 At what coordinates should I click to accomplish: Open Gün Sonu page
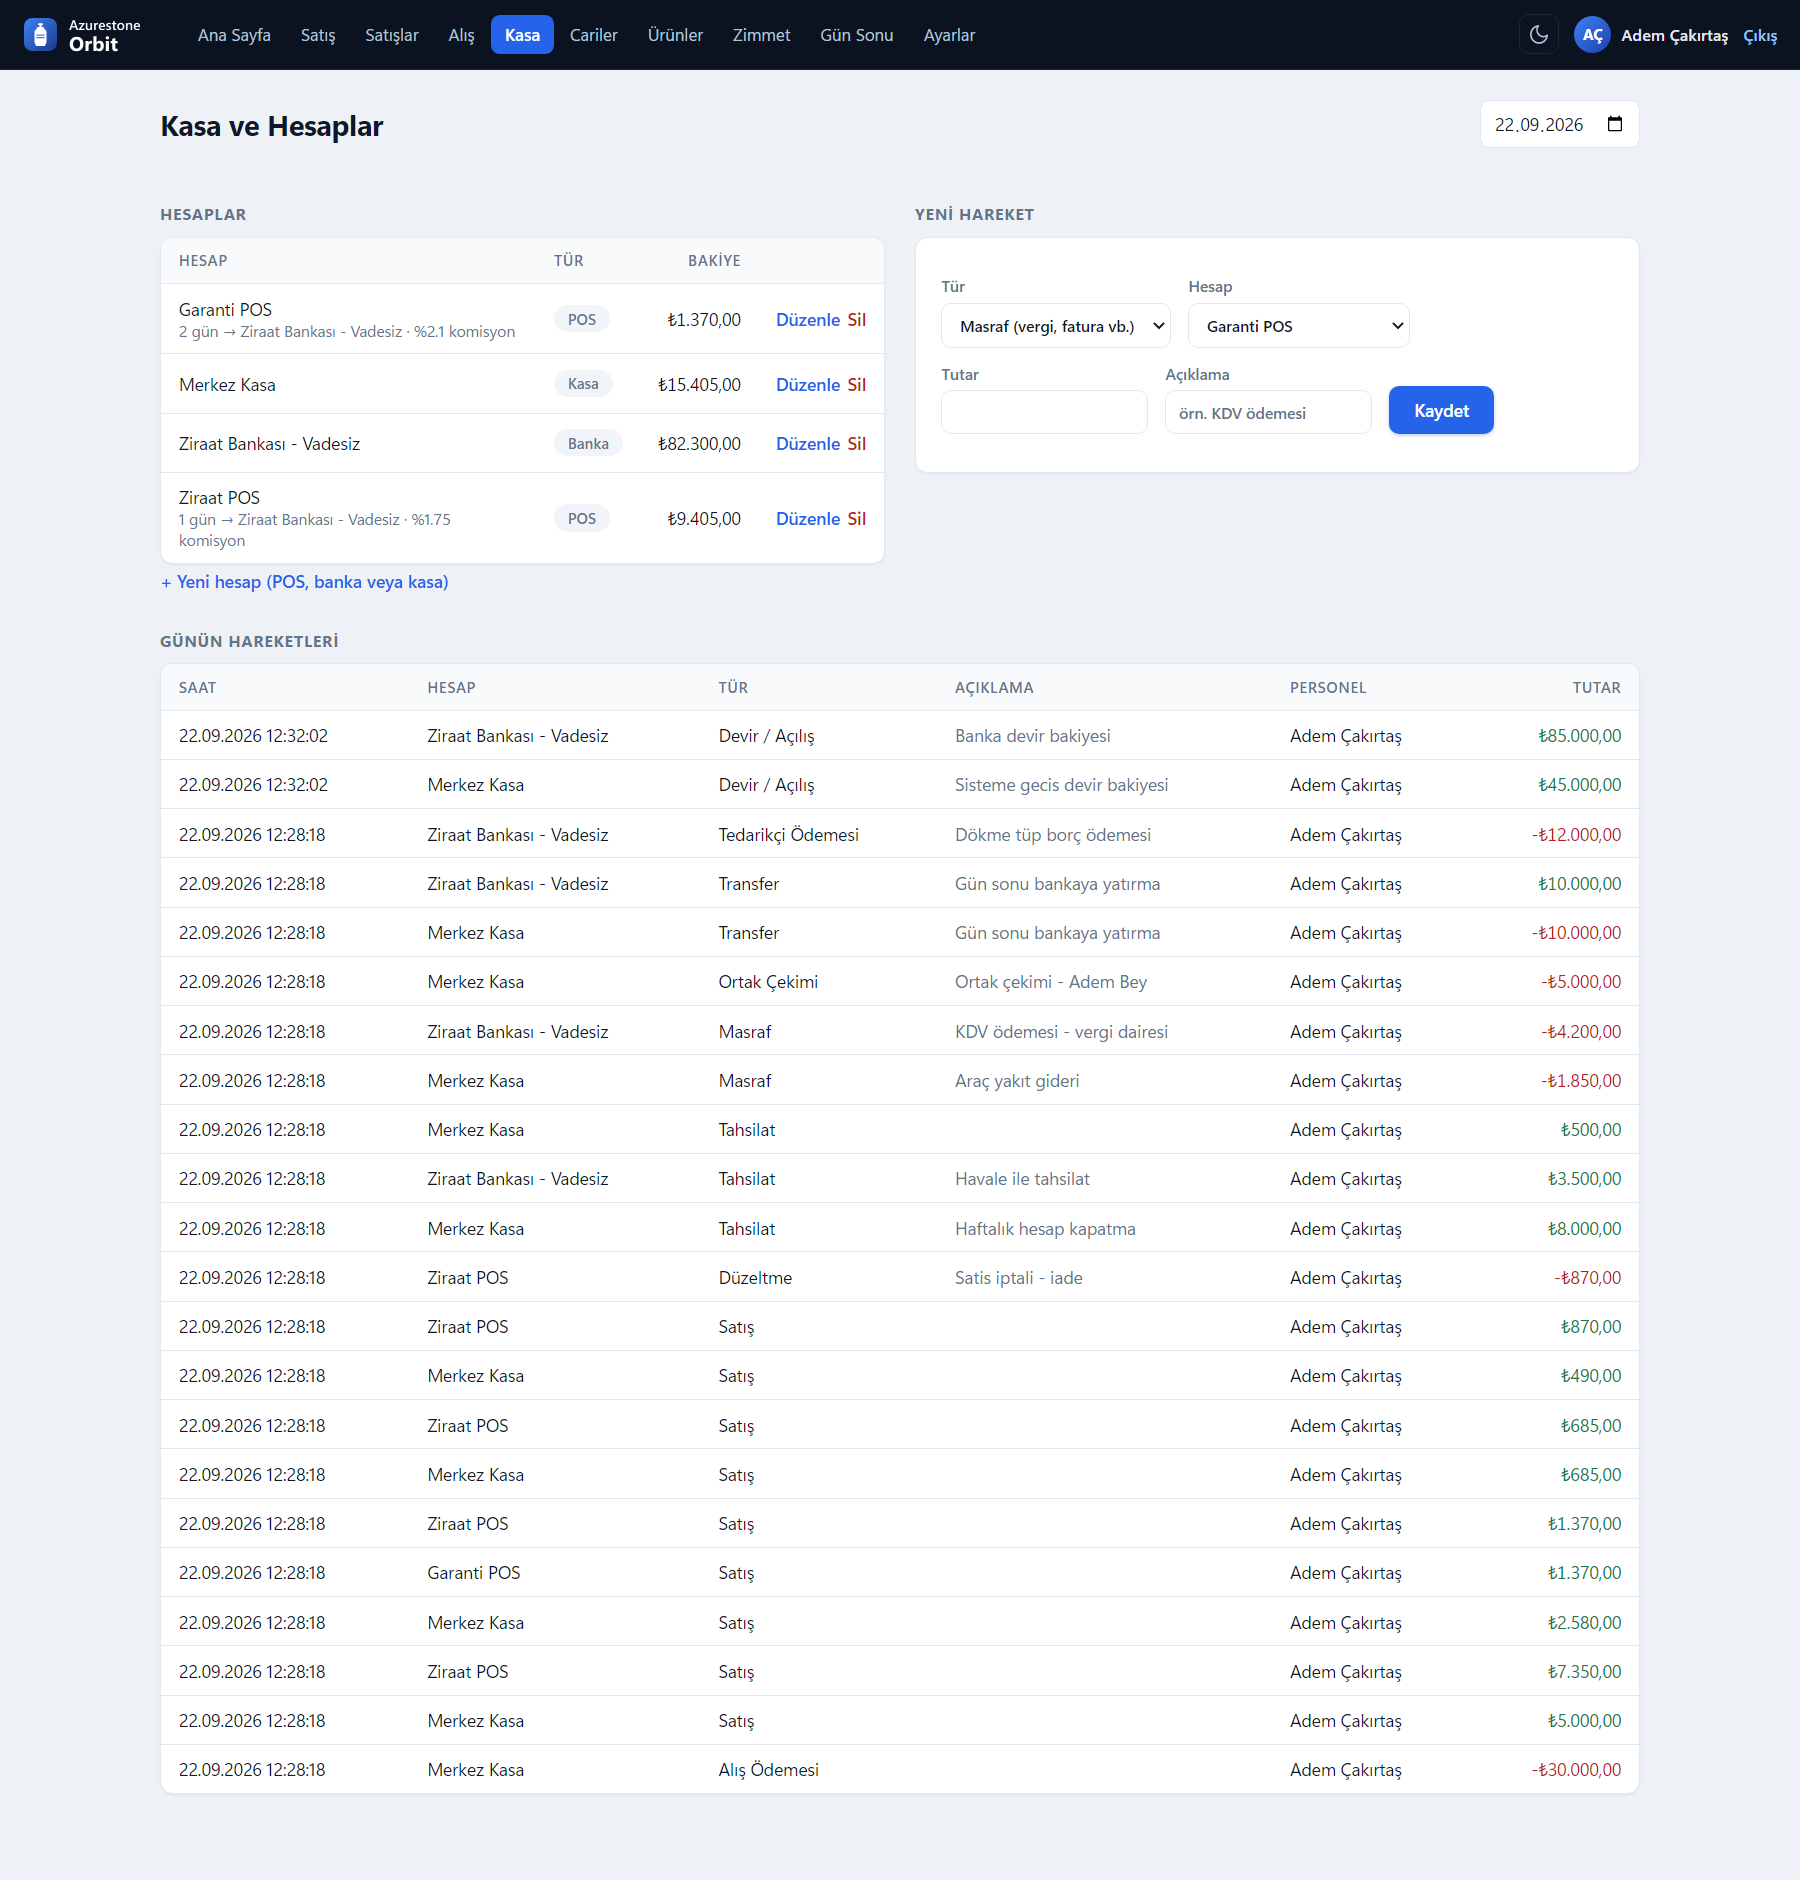pos(857,35)
